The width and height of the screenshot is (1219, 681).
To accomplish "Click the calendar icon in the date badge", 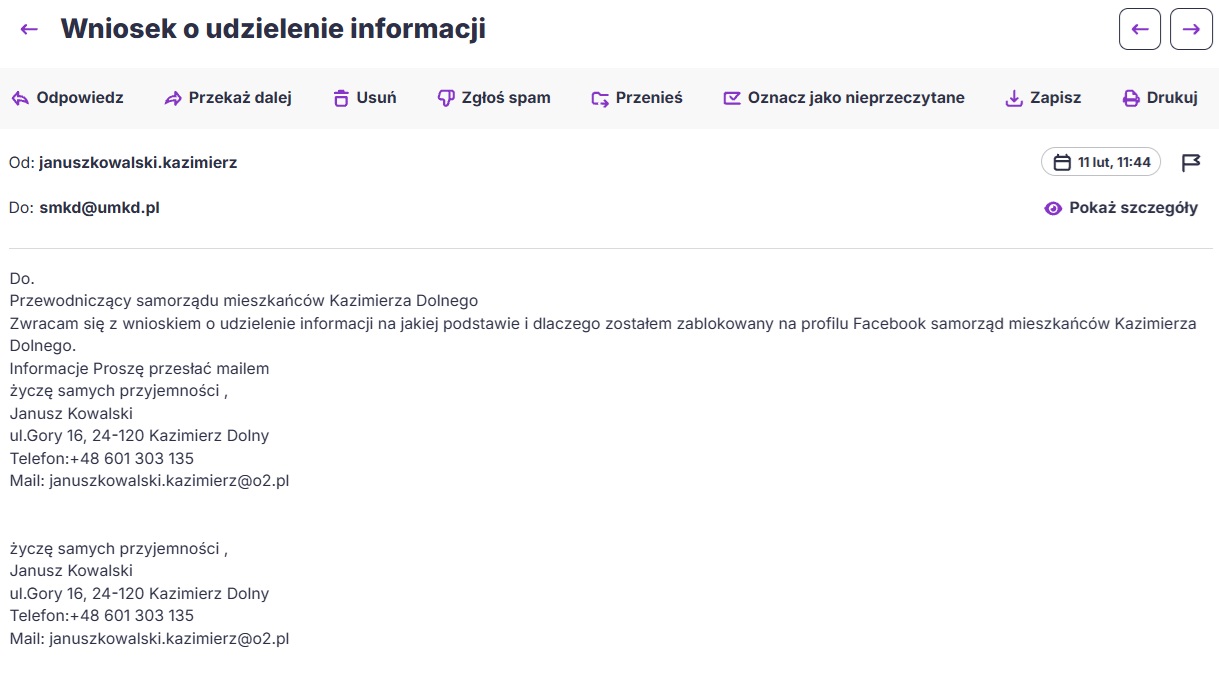I will click(1062, 162).
